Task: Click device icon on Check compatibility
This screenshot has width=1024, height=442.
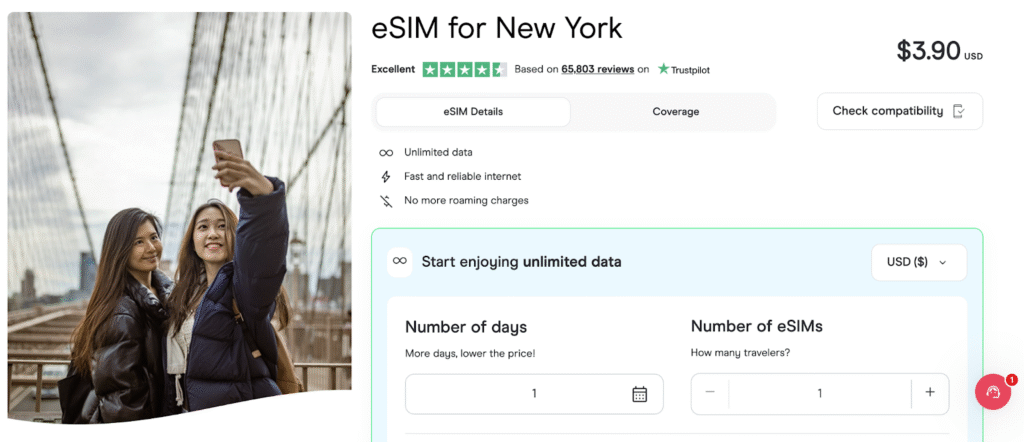Action: click(x=959, y=111)
